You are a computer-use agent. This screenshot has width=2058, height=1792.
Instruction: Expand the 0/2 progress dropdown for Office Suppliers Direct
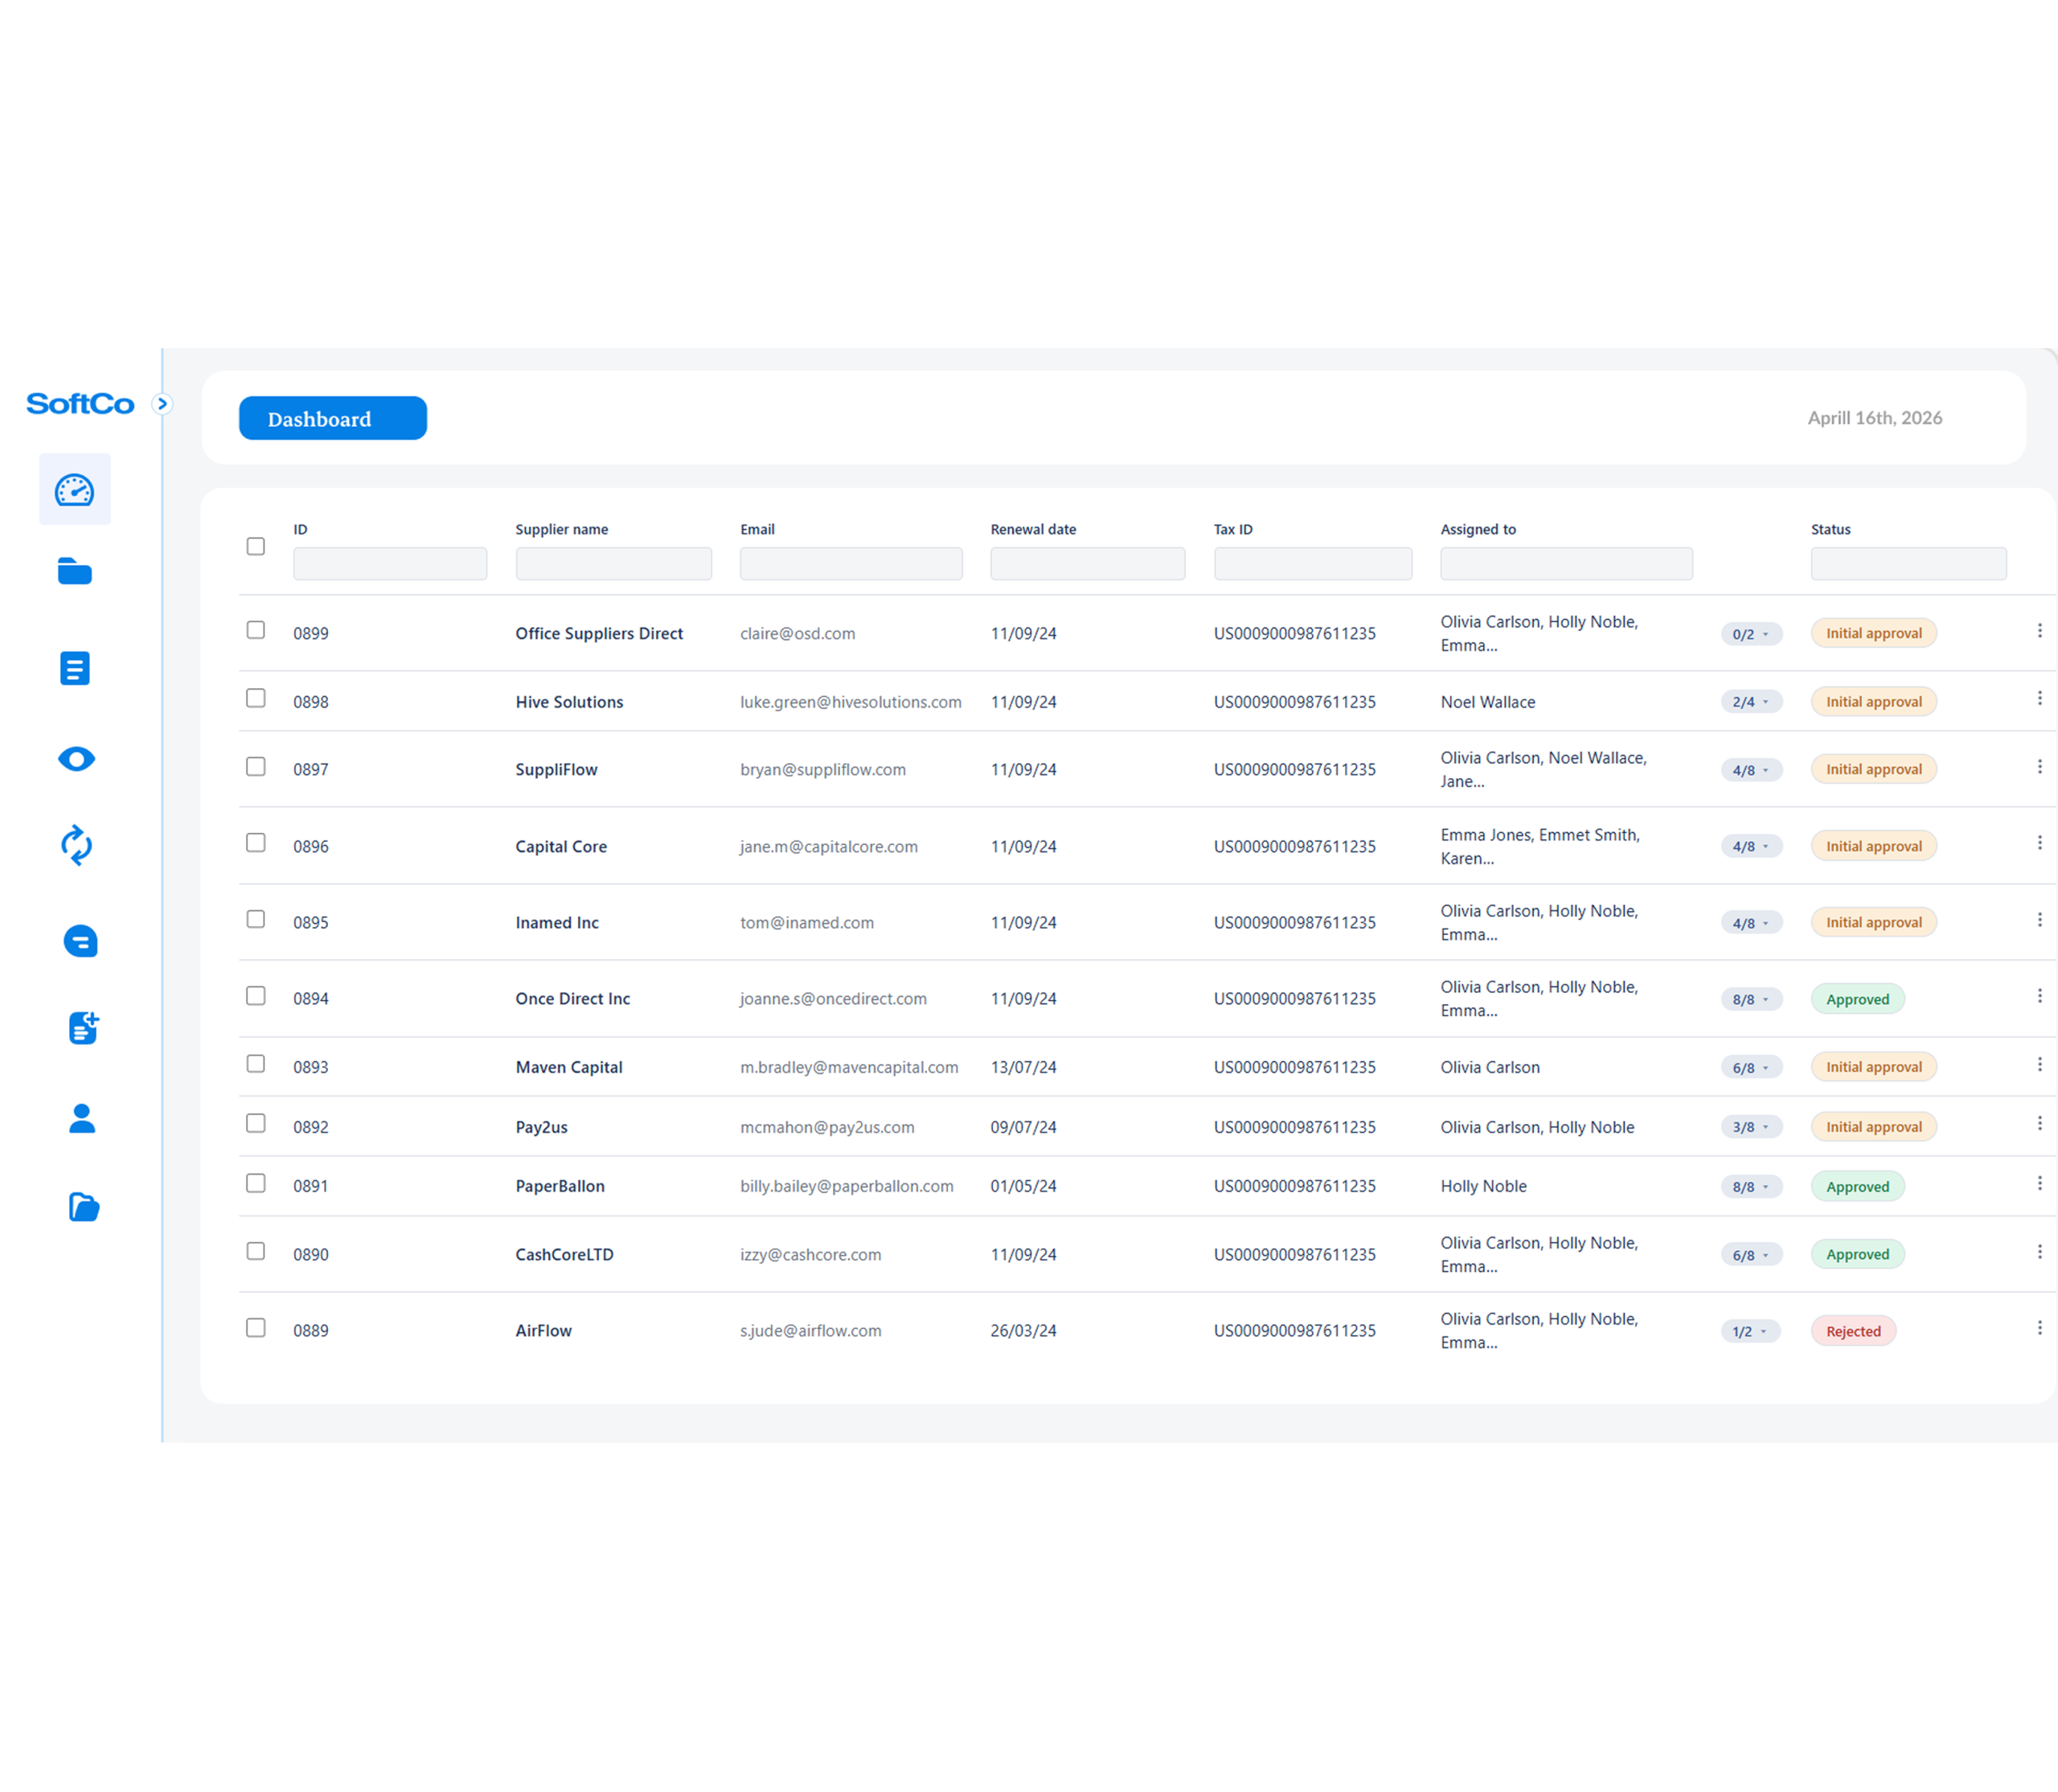point(1751,633)
